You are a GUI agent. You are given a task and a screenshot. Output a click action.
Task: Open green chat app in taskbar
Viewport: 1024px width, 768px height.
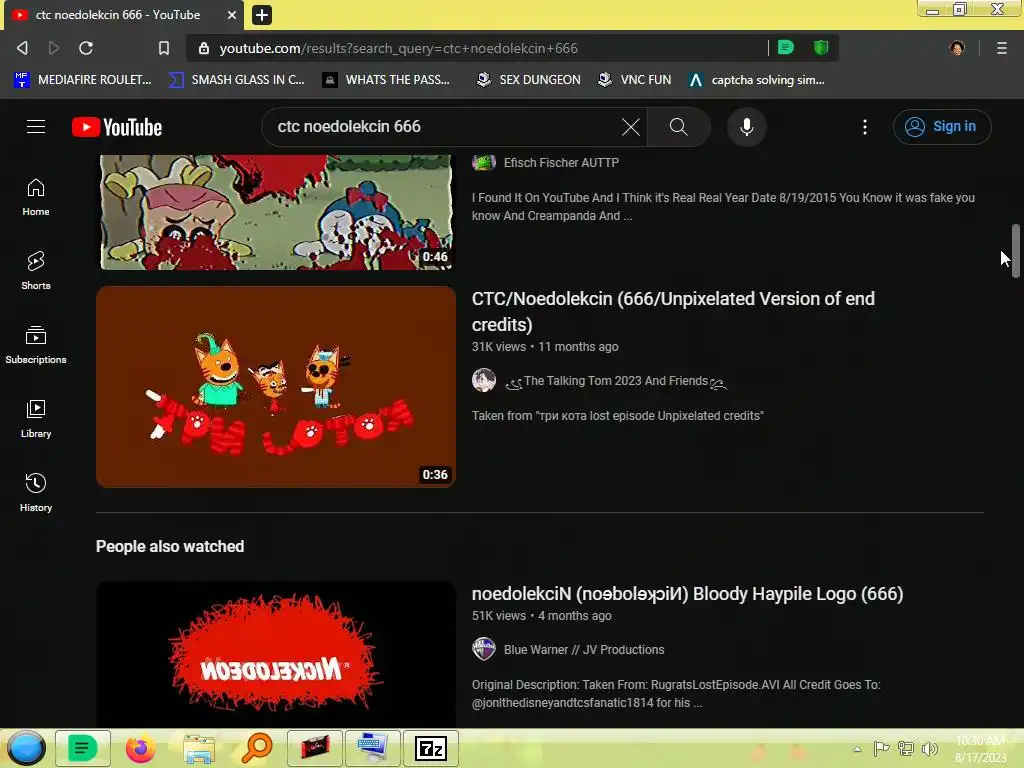(82, 748)
